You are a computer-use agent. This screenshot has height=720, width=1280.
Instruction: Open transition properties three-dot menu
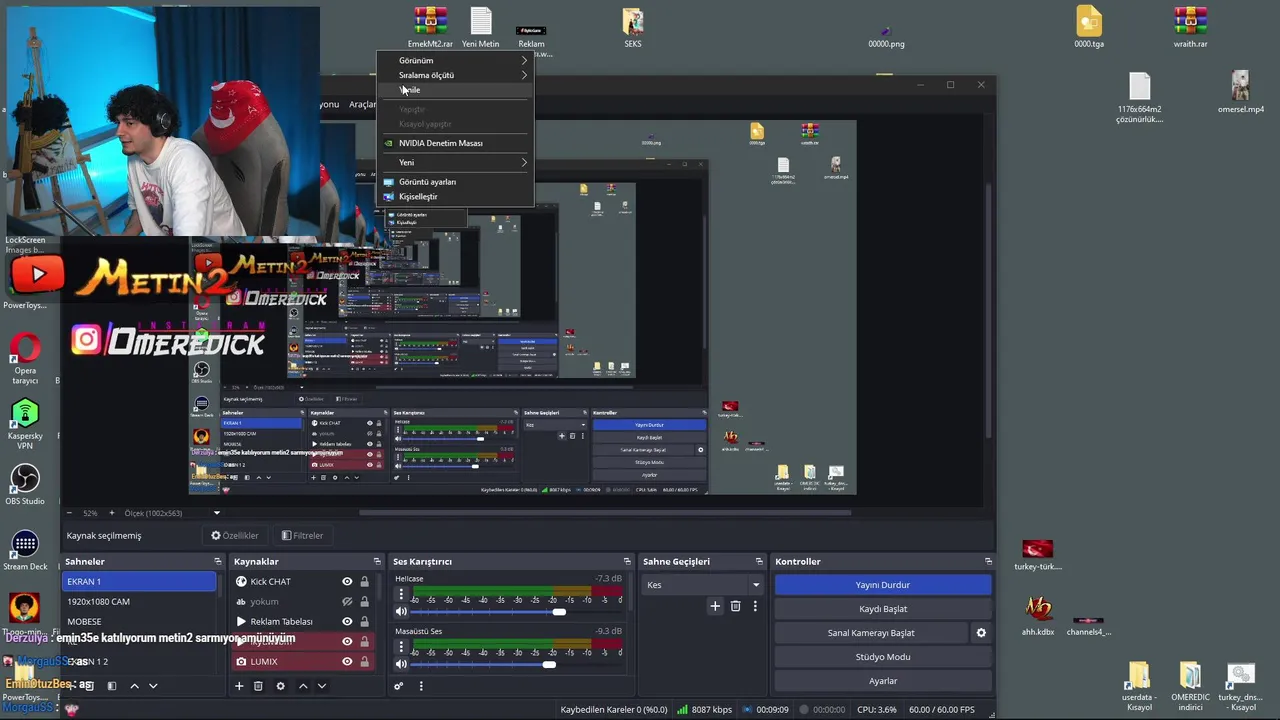(755, 606)
